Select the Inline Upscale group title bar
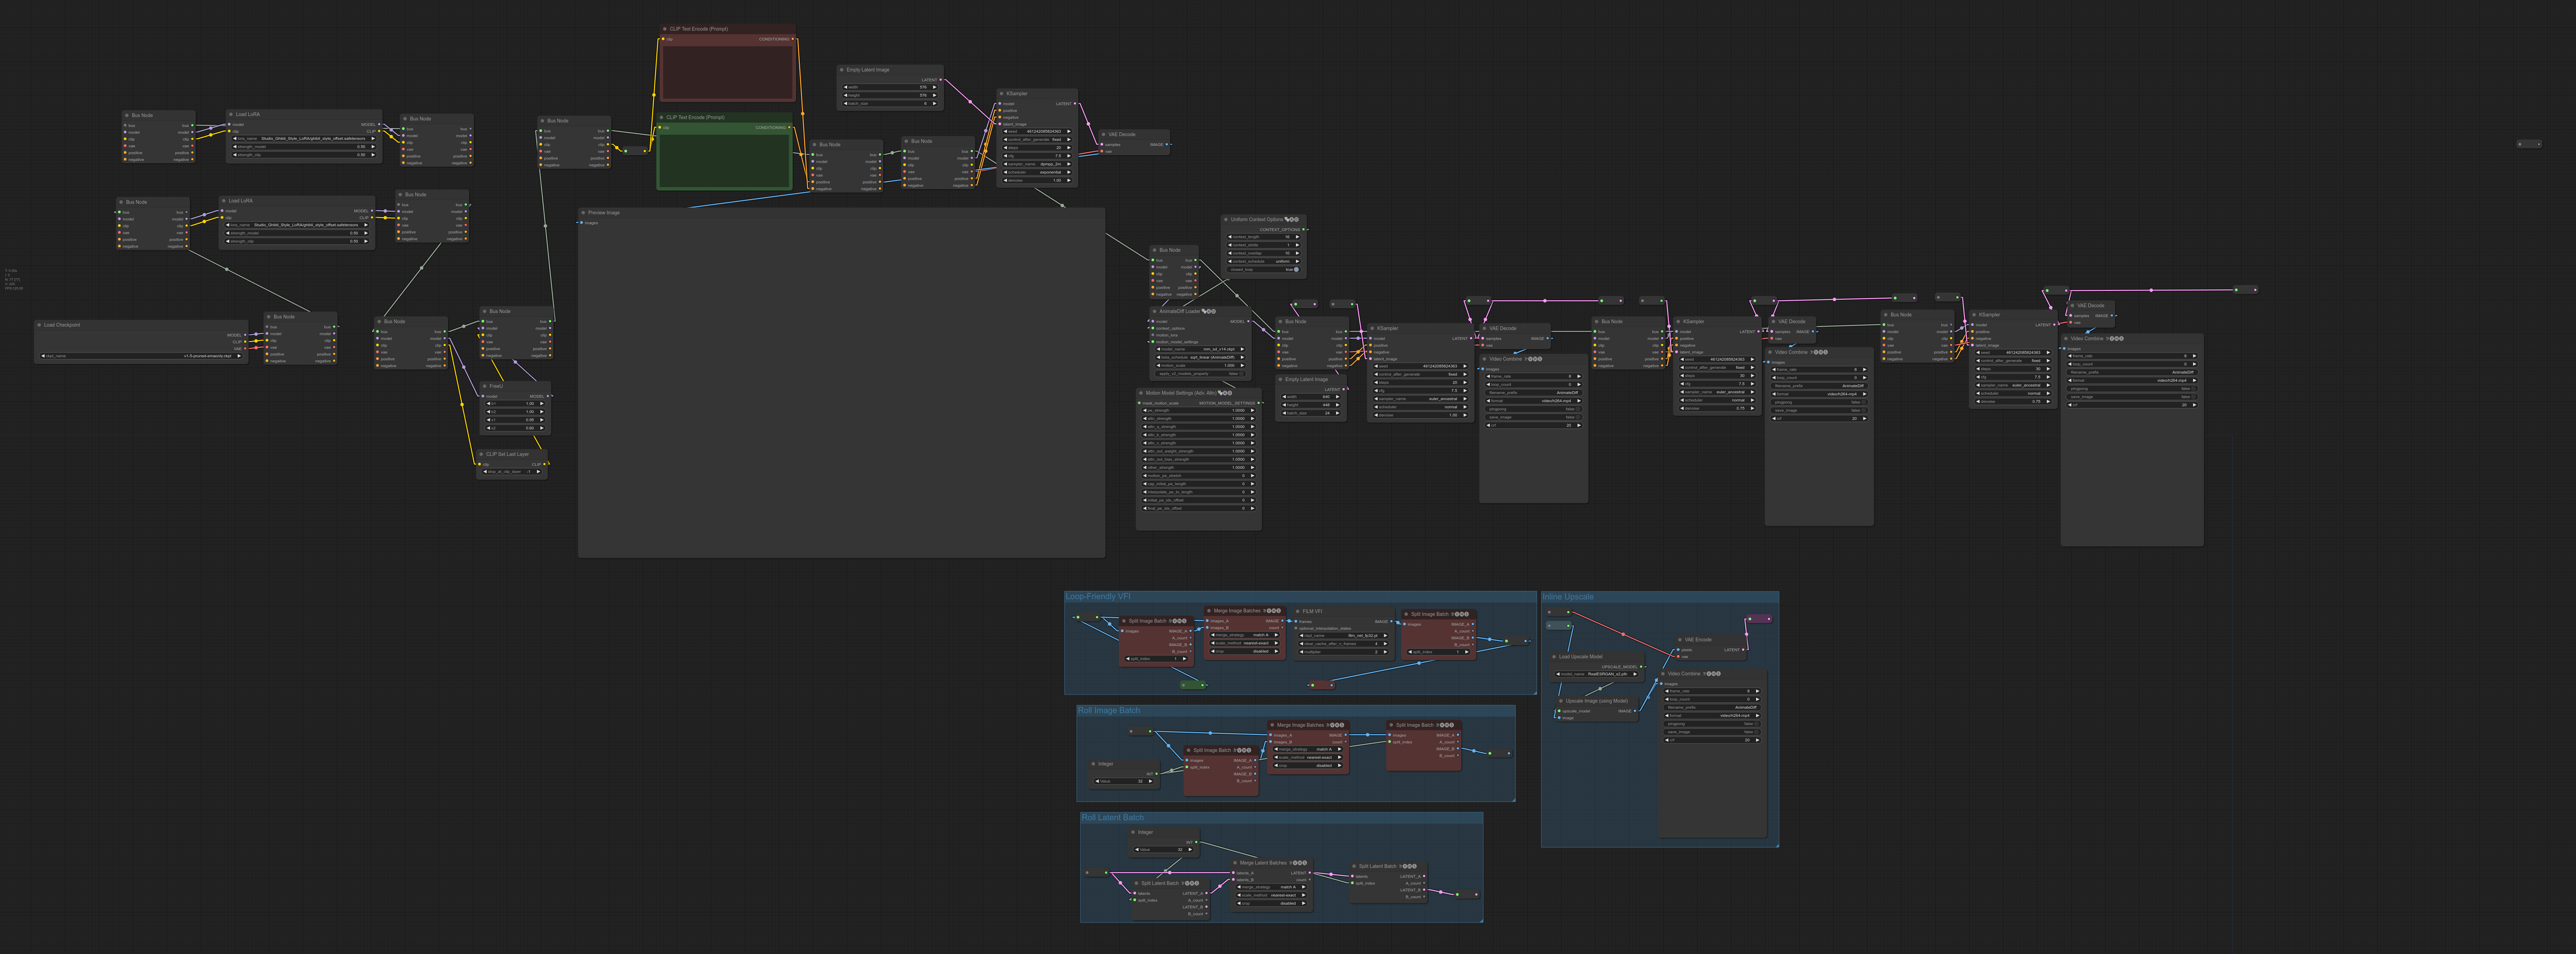Screen dimensions: 2576x954 1568,597
